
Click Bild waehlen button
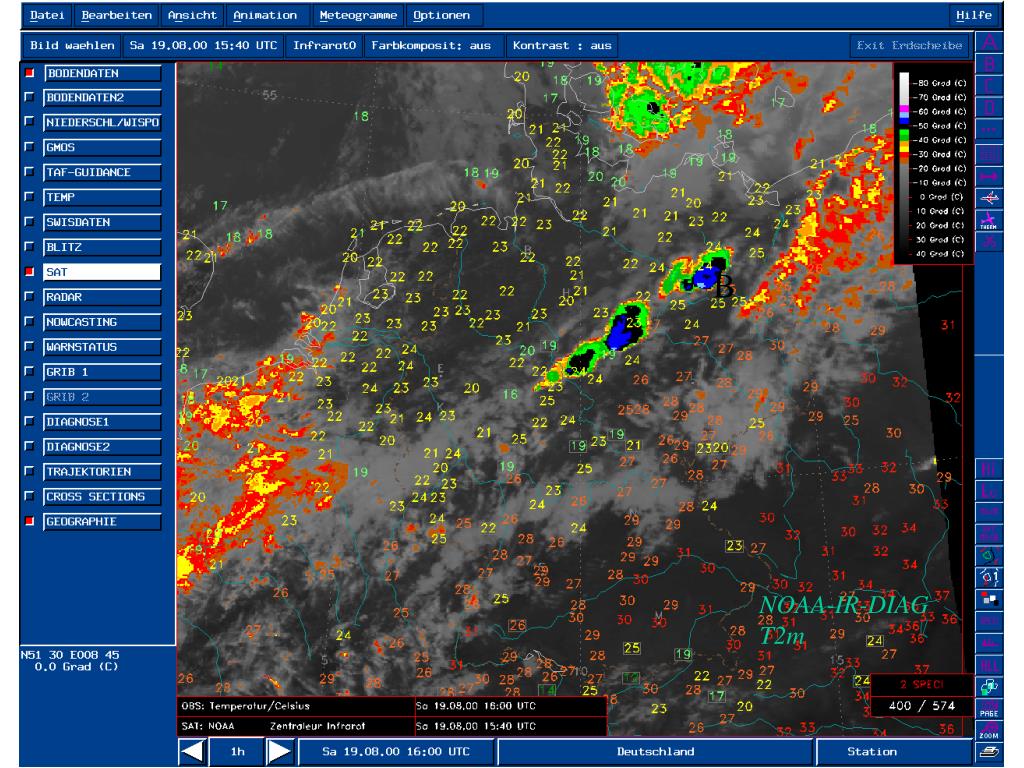coord(72,46)
